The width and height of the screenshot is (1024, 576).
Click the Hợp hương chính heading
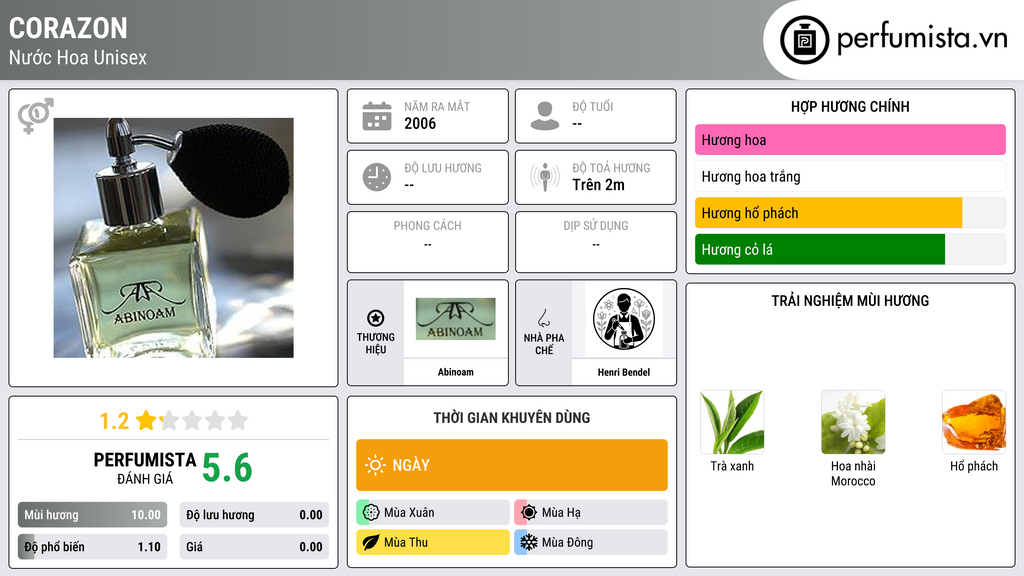click(850, 106)
